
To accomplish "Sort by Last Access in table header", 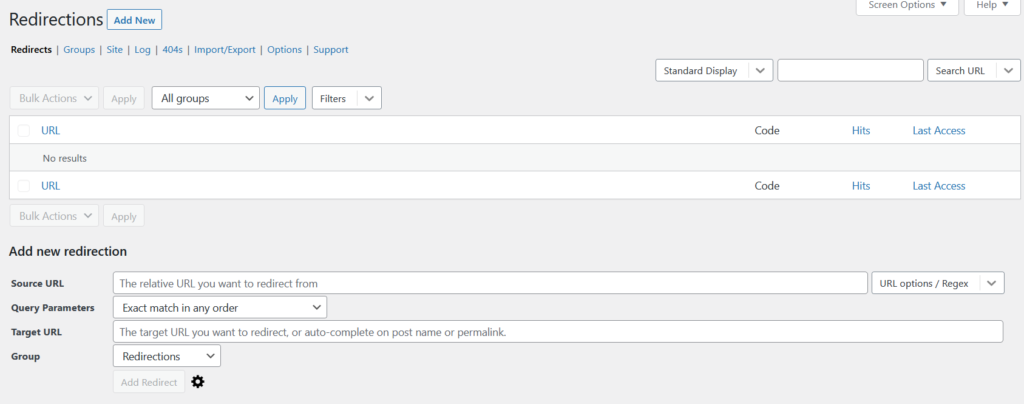I will 938,131.
